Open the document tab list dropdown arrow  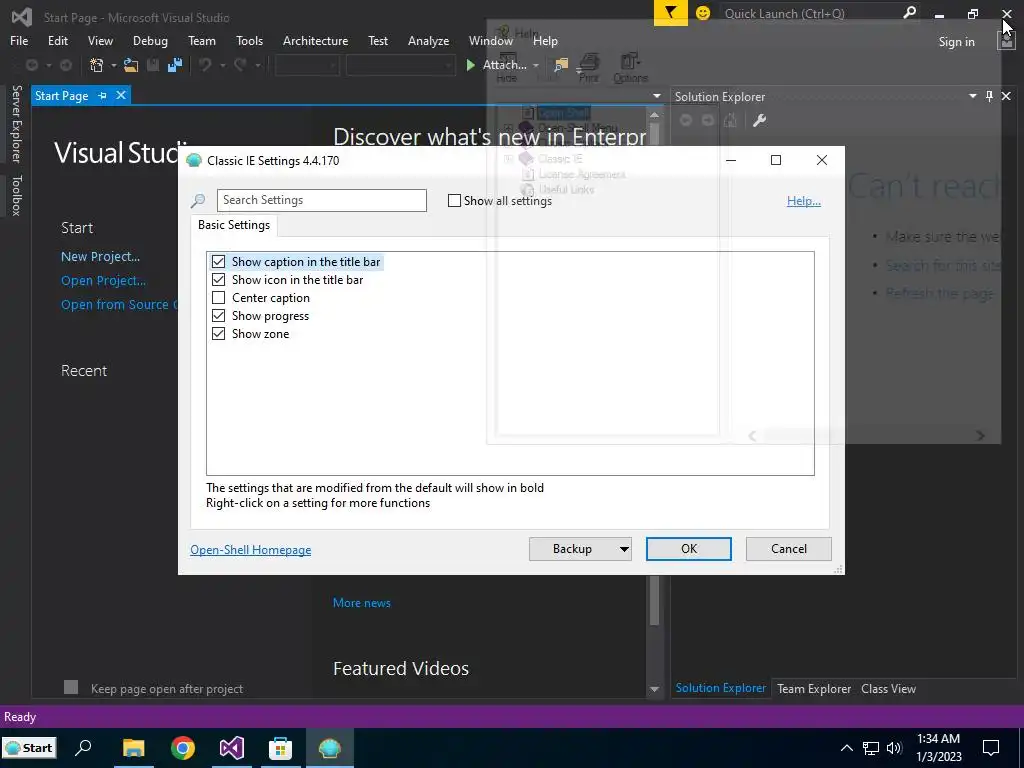[x=656, y=96]
